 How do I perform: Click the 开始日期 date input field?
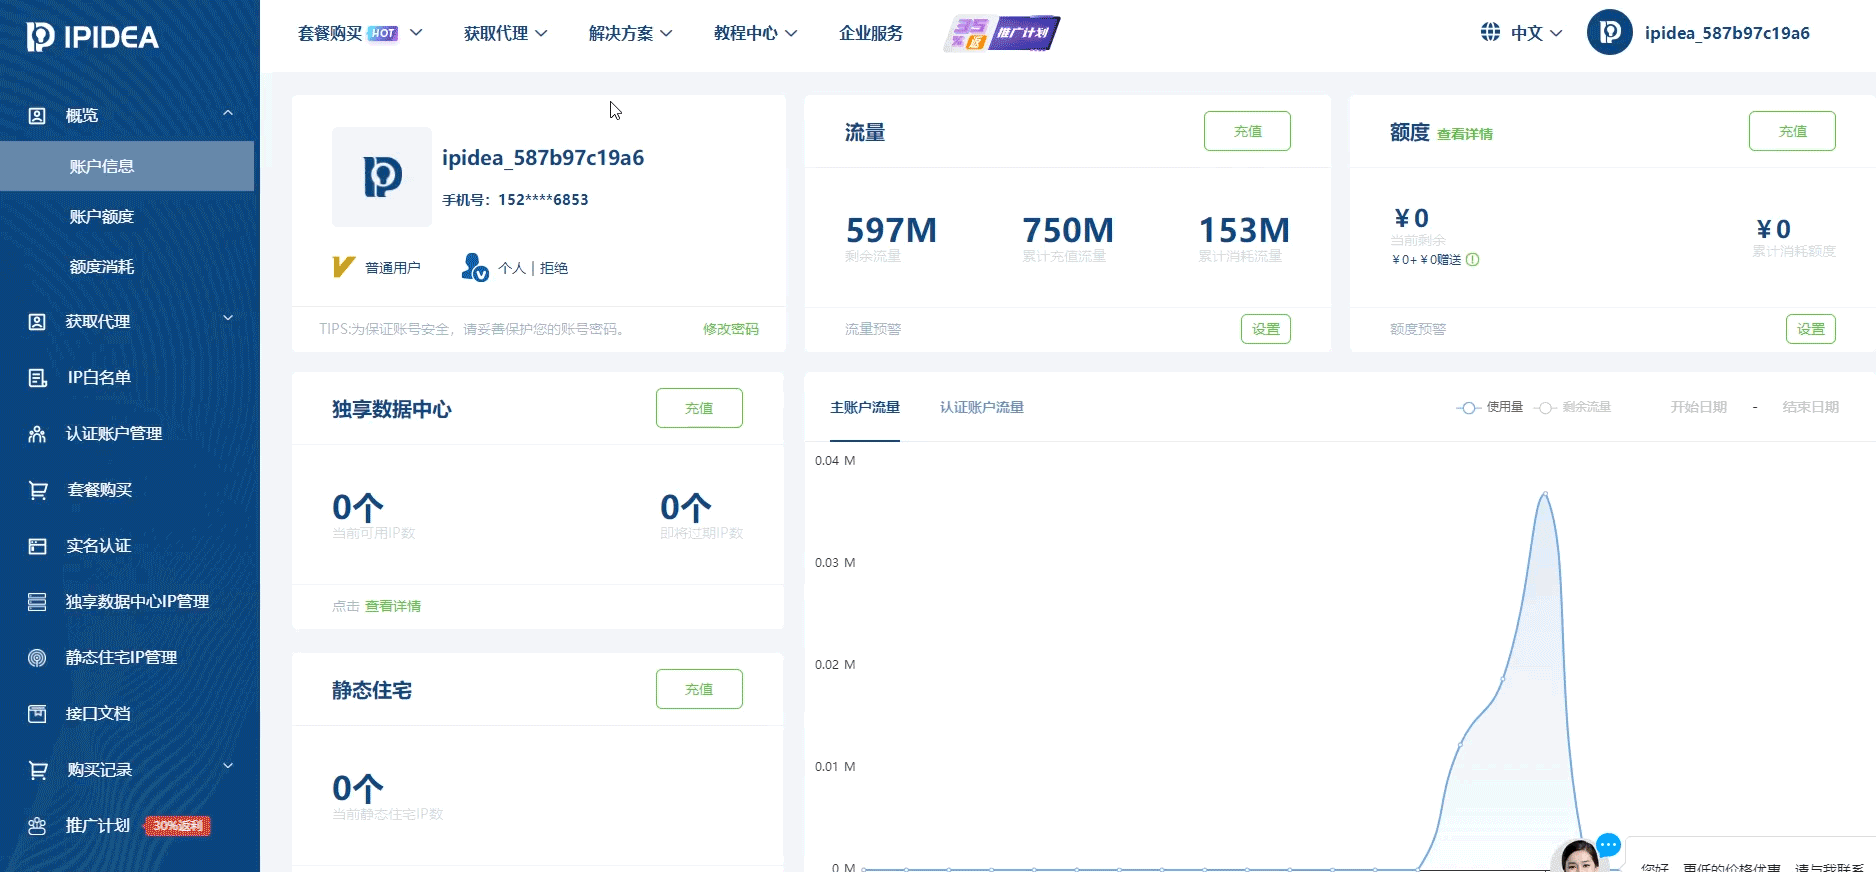(x=1698, y=407)
